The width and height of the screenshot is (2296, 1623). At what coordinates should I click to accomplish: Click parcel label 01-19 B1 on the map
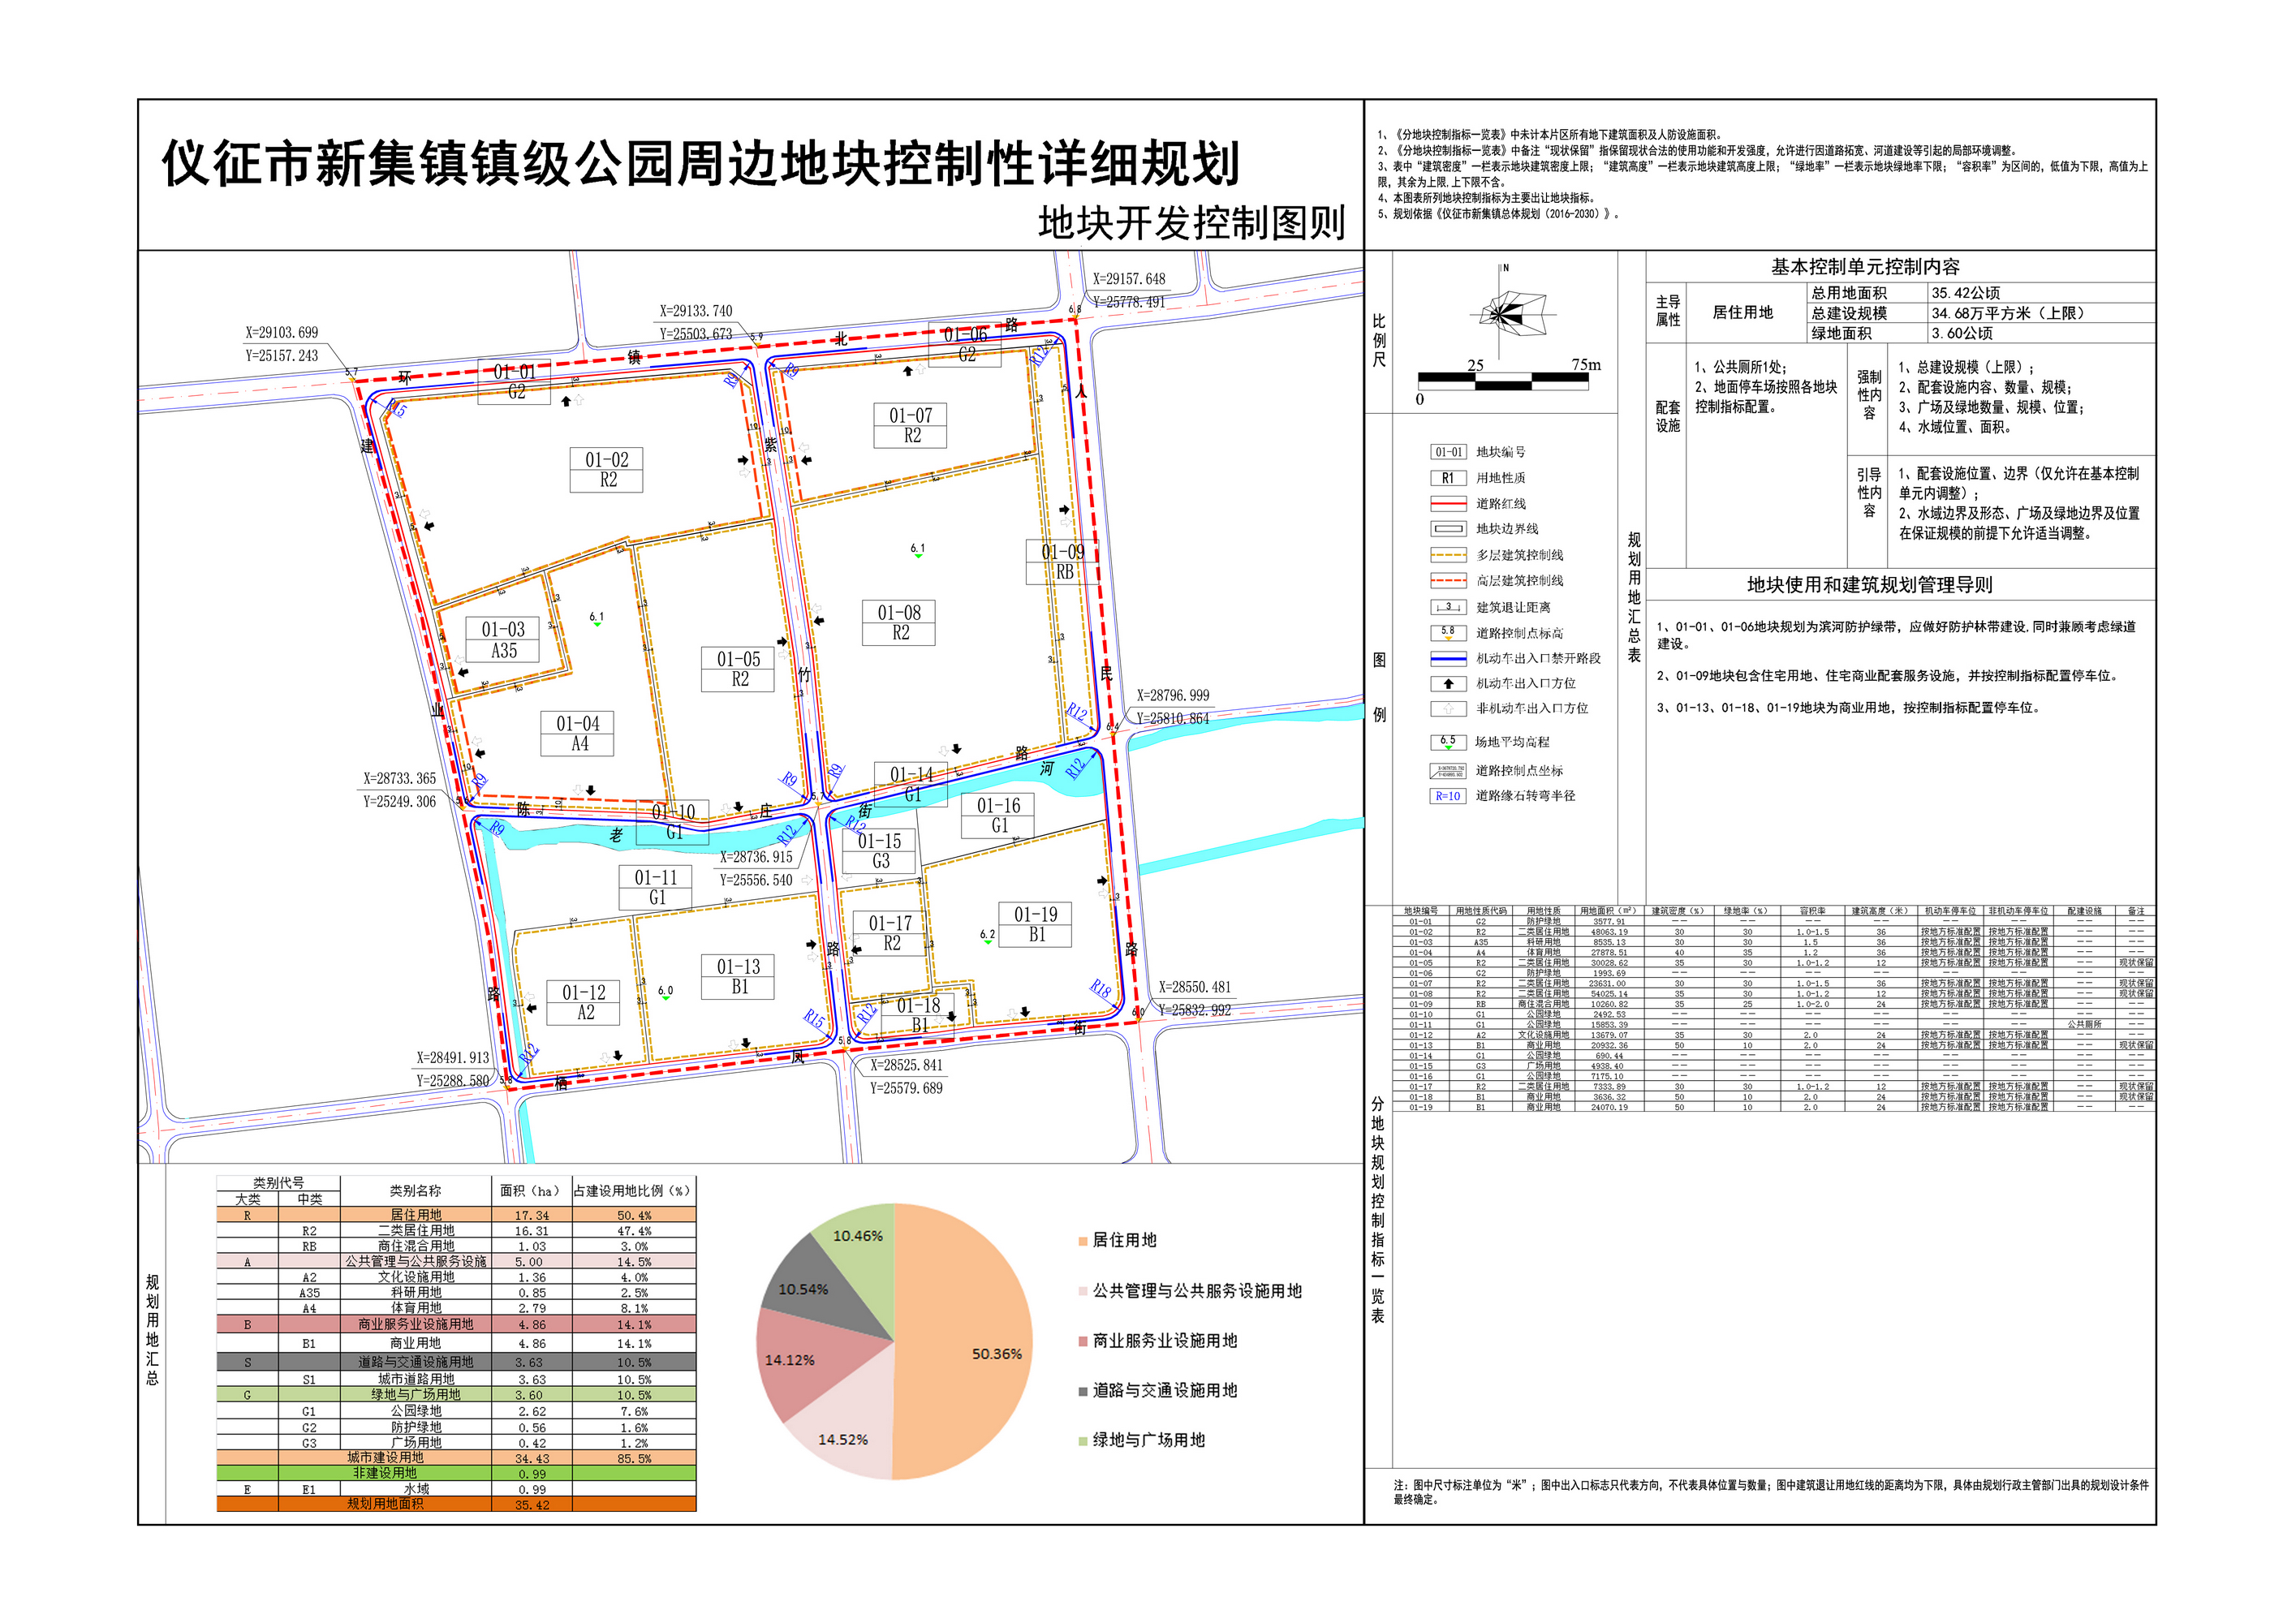(1035, 924)
